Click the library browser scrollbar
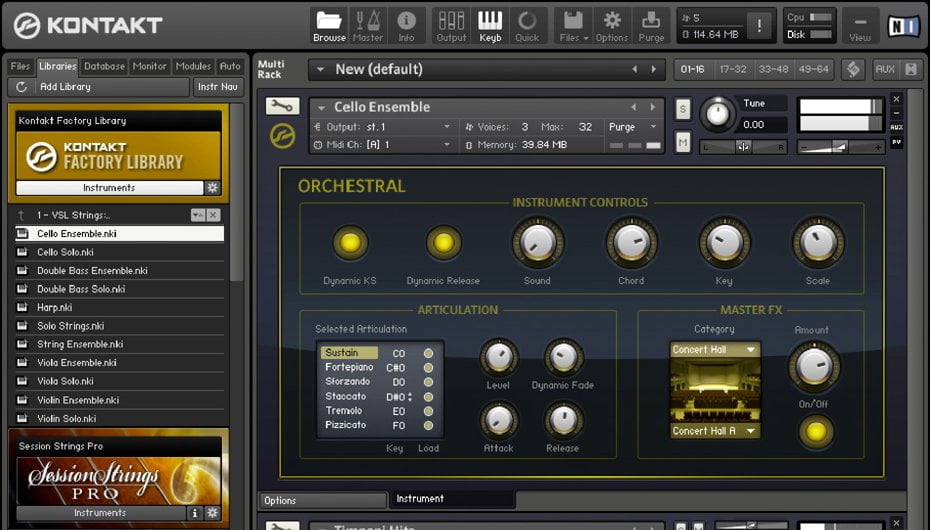Image resolution: width=930 pixels, height=530 pixels. click(x=236, y=193)
